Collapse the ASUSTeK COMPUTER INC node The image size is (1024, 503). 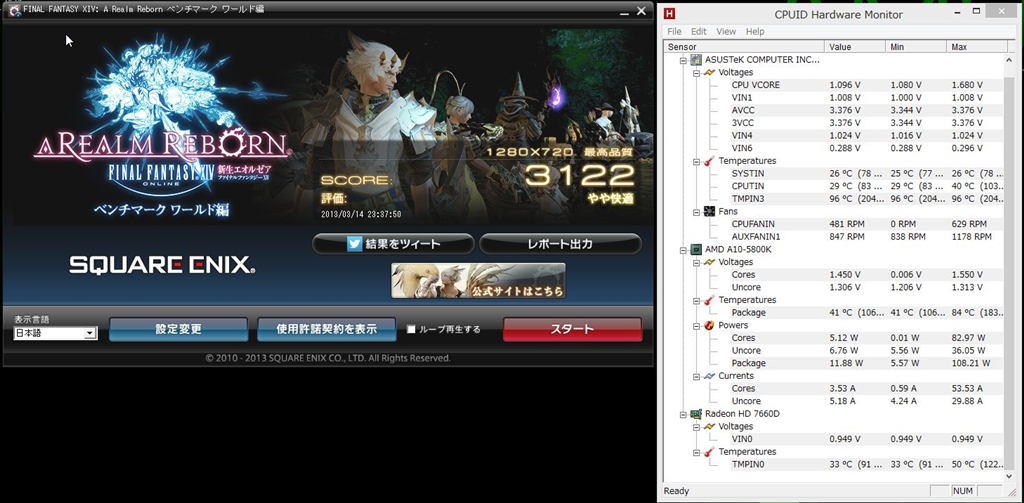(684, 60)
